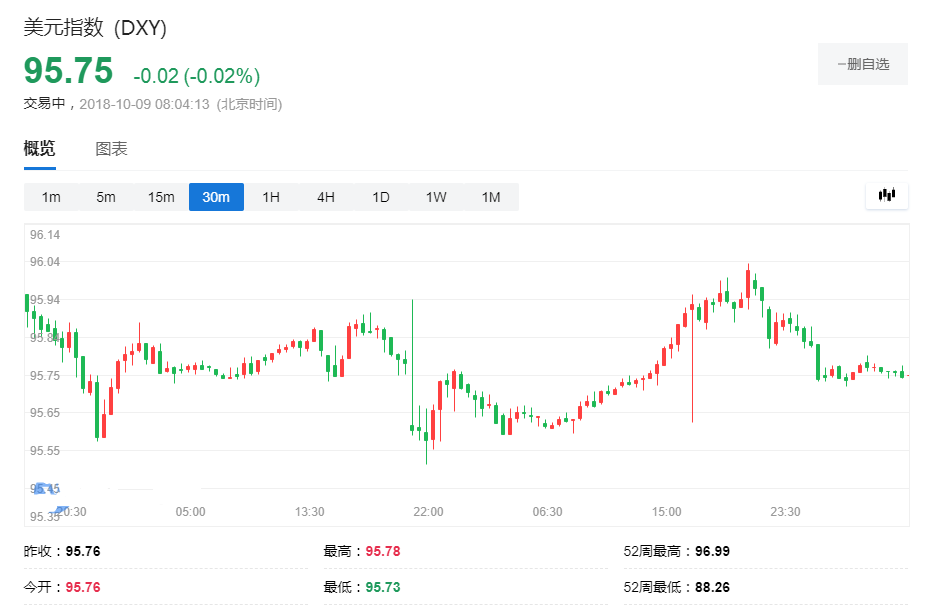Click the 最高 value 95.78
The height and width of the screenshot is (612, 928).
click(x=383, y=551)
